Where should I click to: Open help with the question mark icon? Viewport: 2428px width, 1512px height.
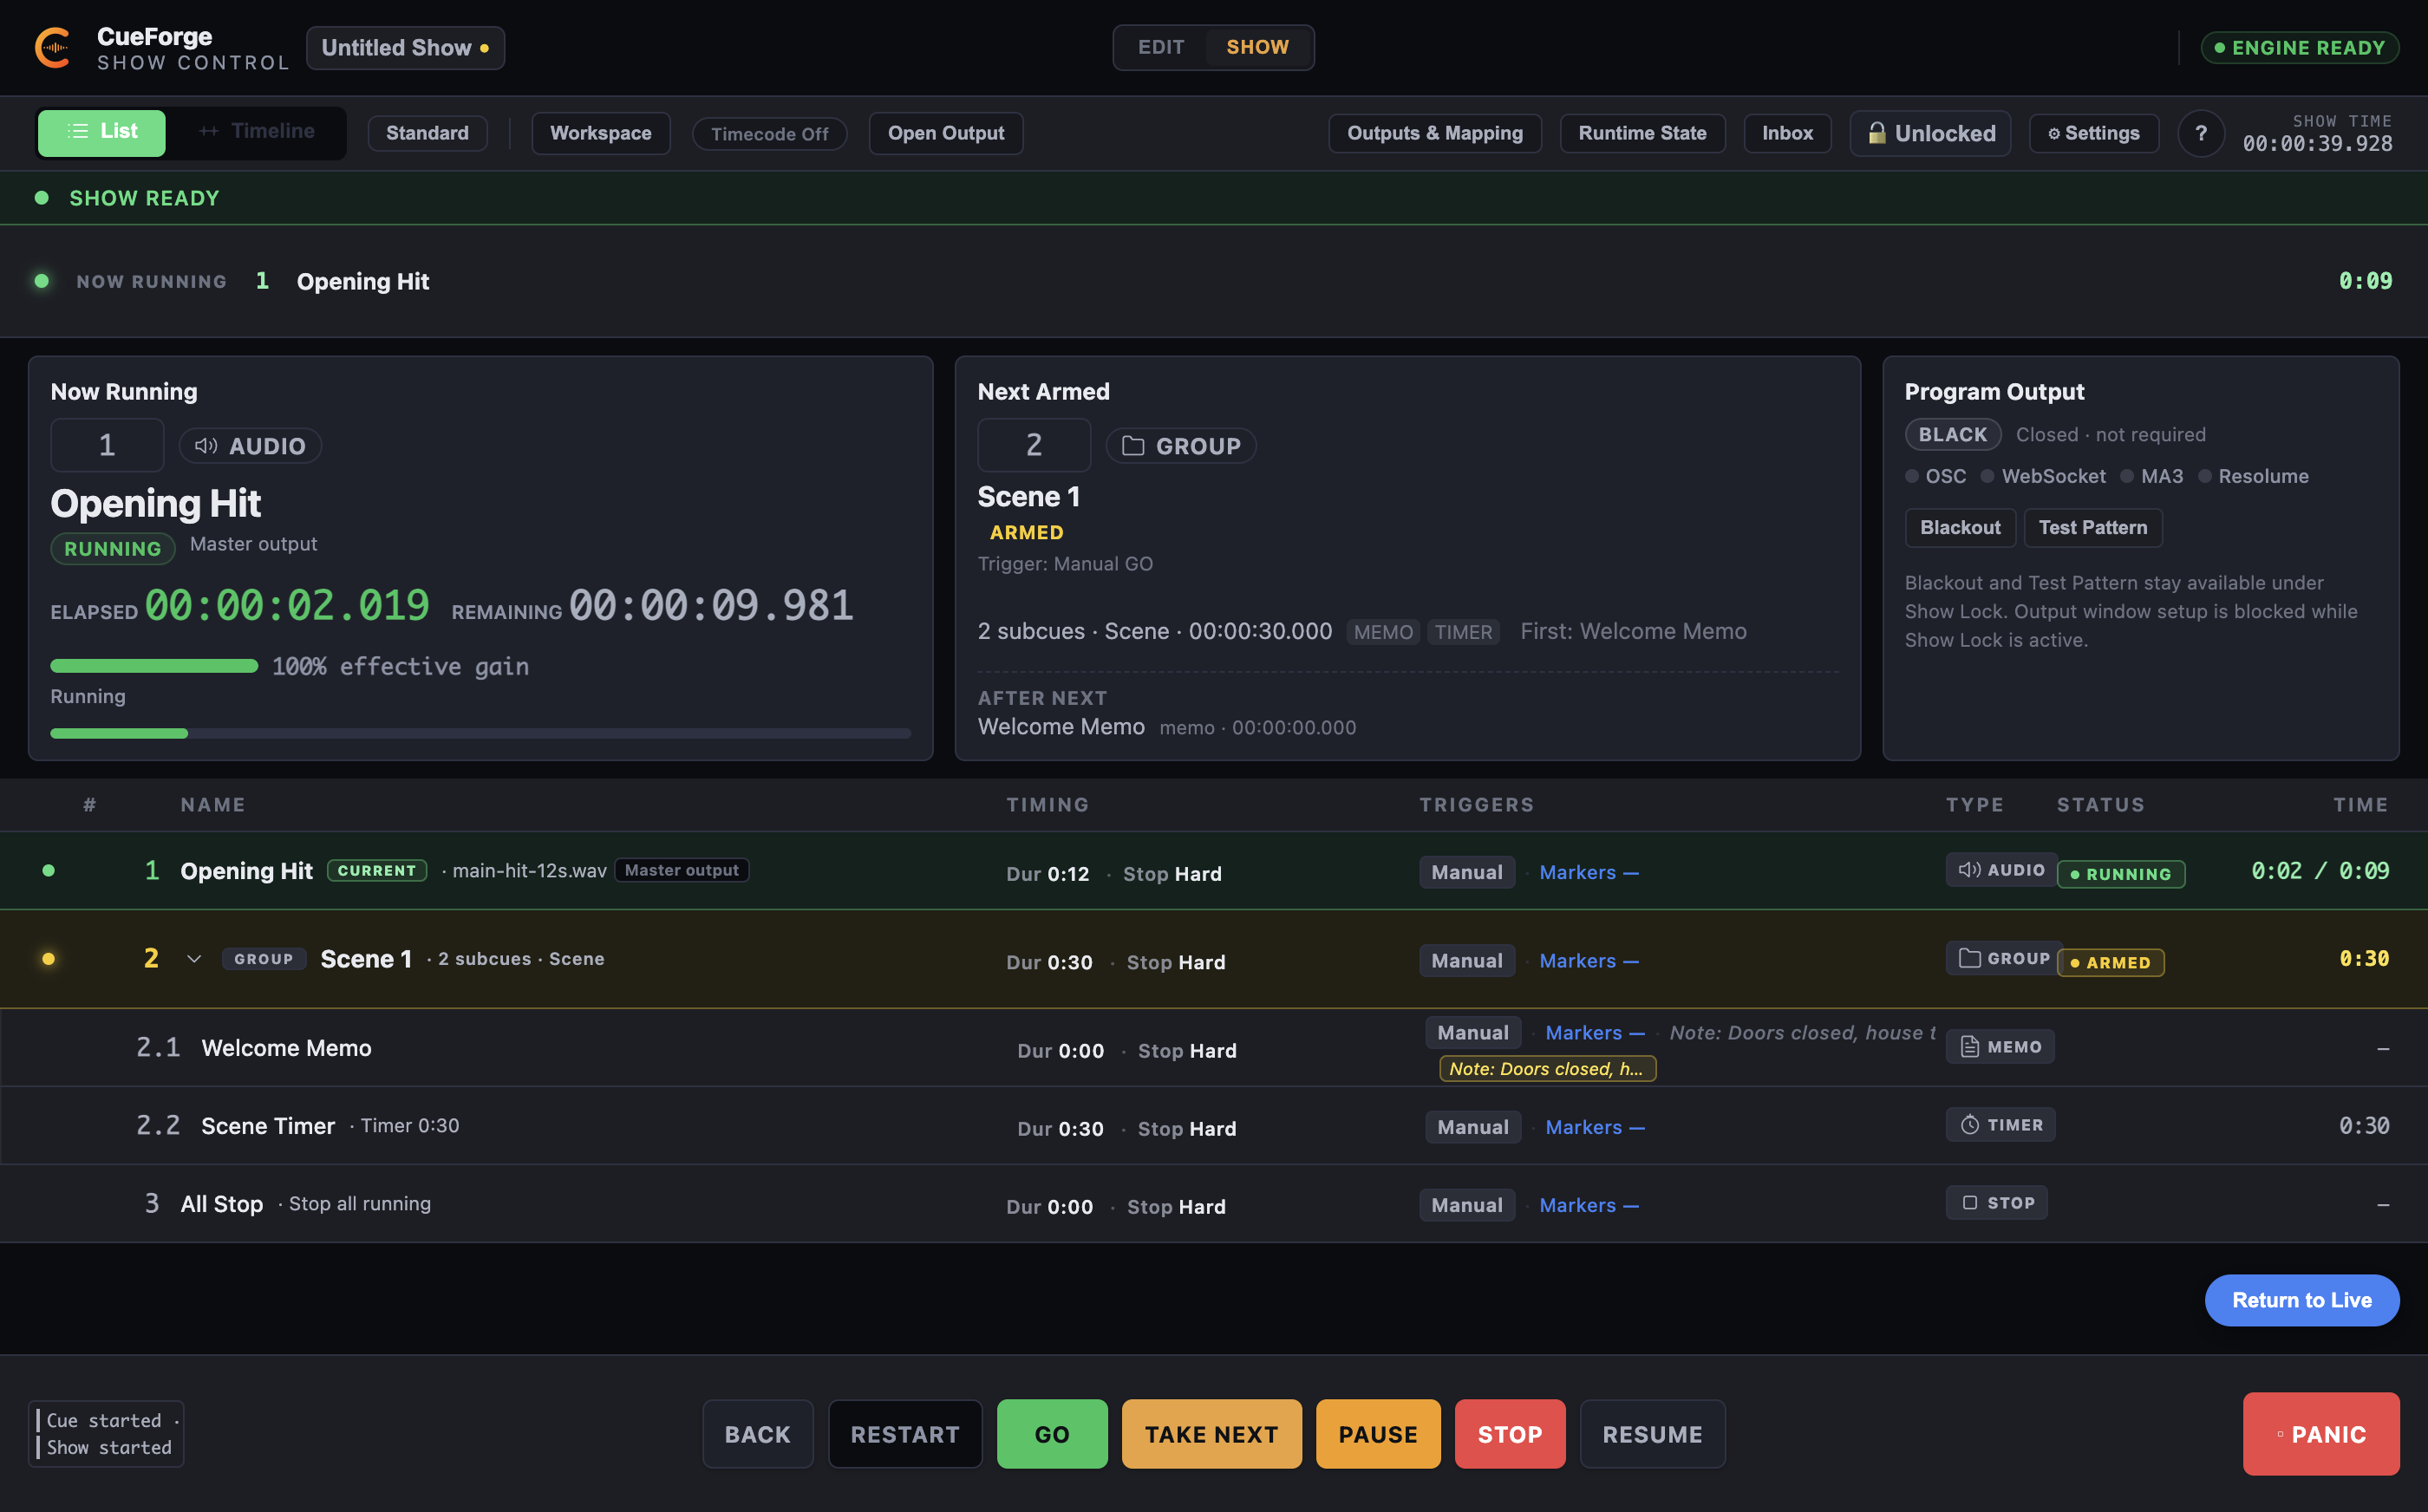[2201, 133]
